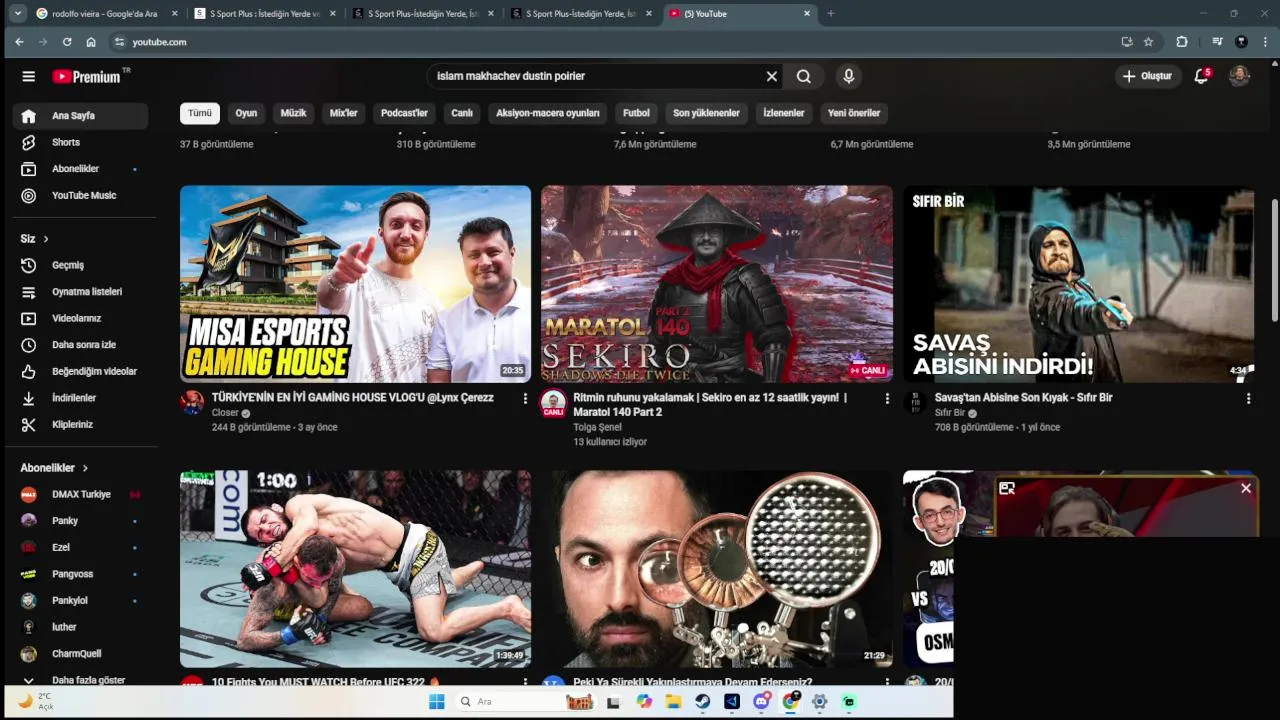Open the Chrome three-dot menu
The image size is (1280, 720).
pos(1265,42)
